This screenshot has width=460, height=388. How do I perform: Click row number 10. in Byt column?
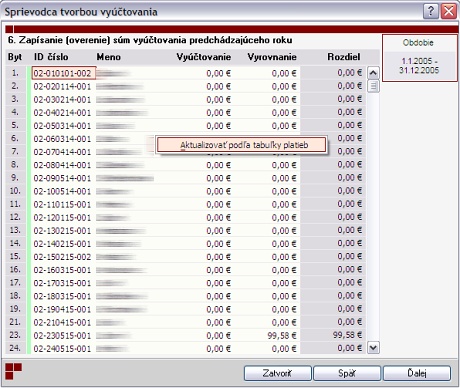pos(15,191)
